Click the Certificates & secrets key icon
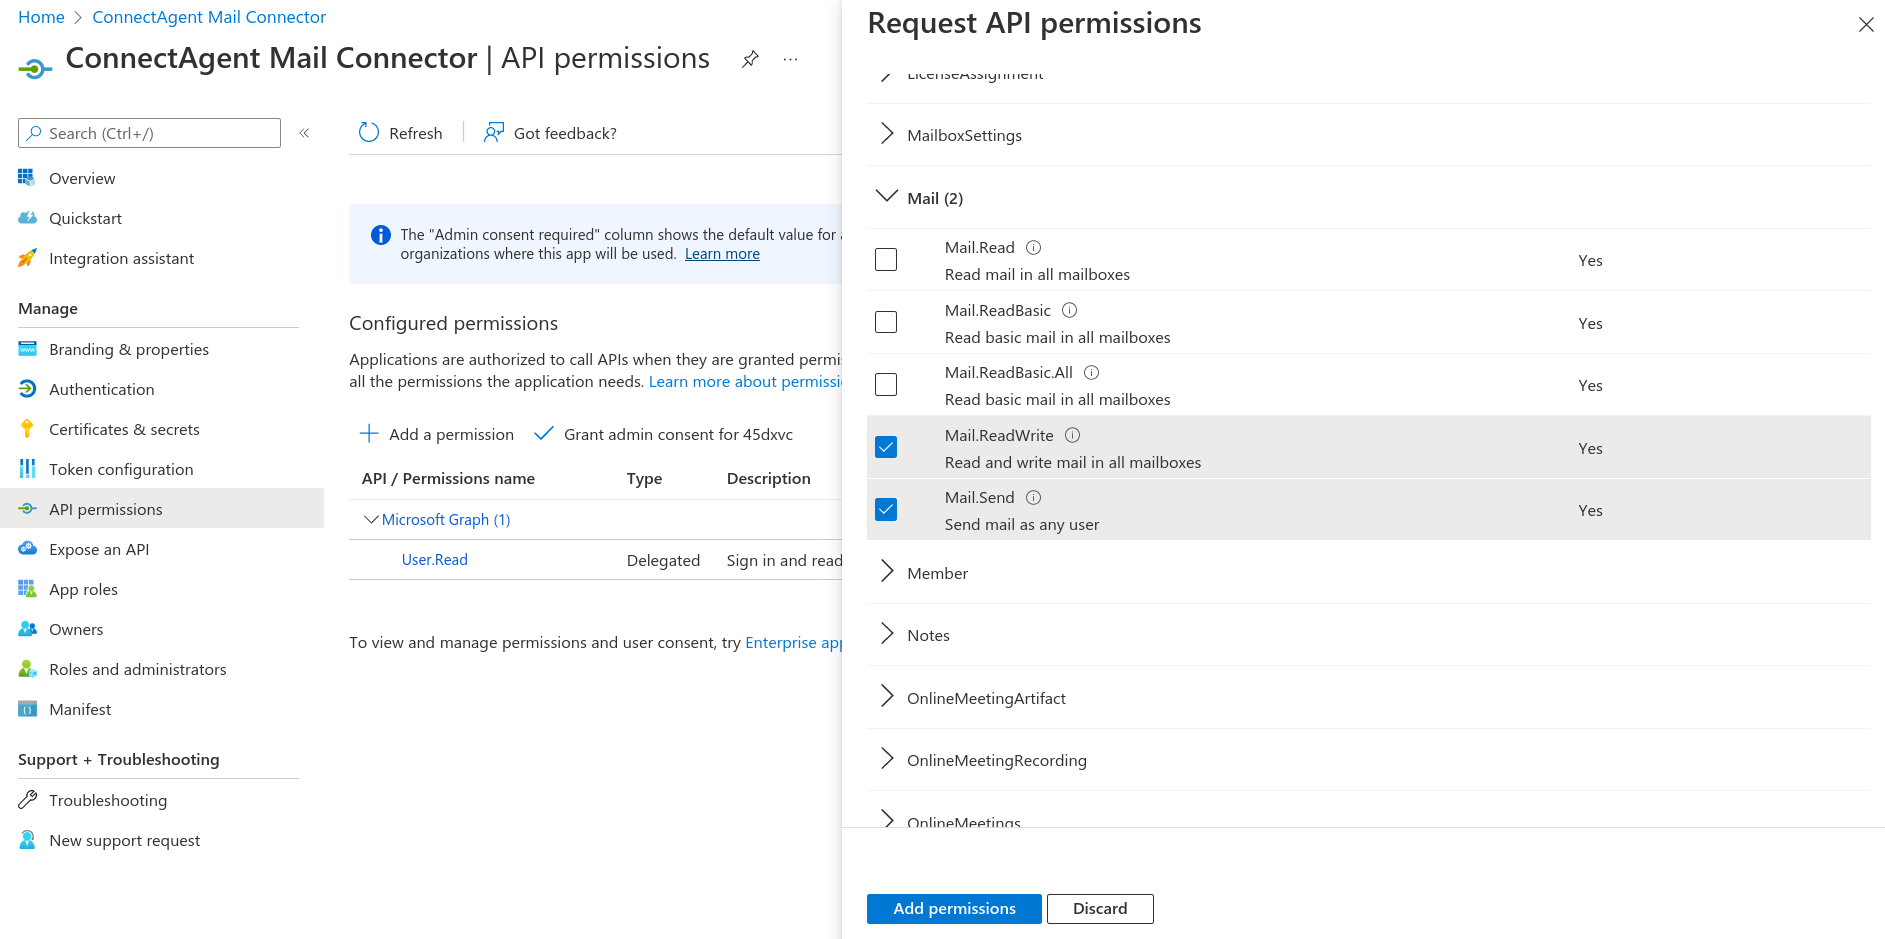Screen dimensions: 1885x939 tap(27, 428)
